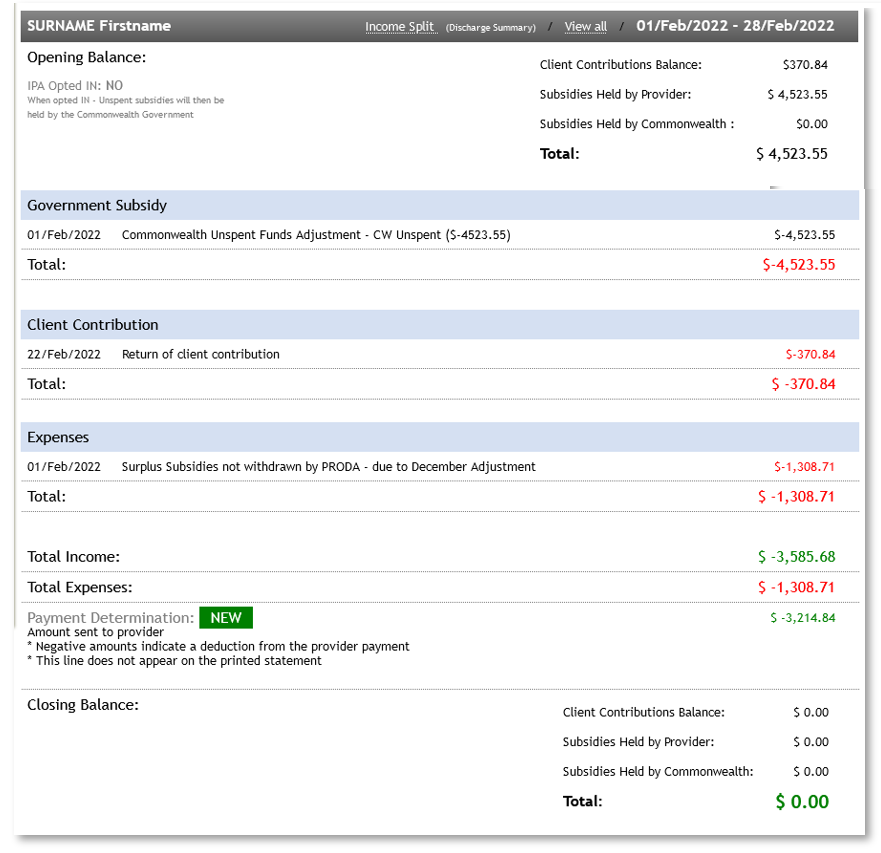Click the IPA Opted IN: NO status
Viewport: 881px width, 853px height.
(75, 86)
